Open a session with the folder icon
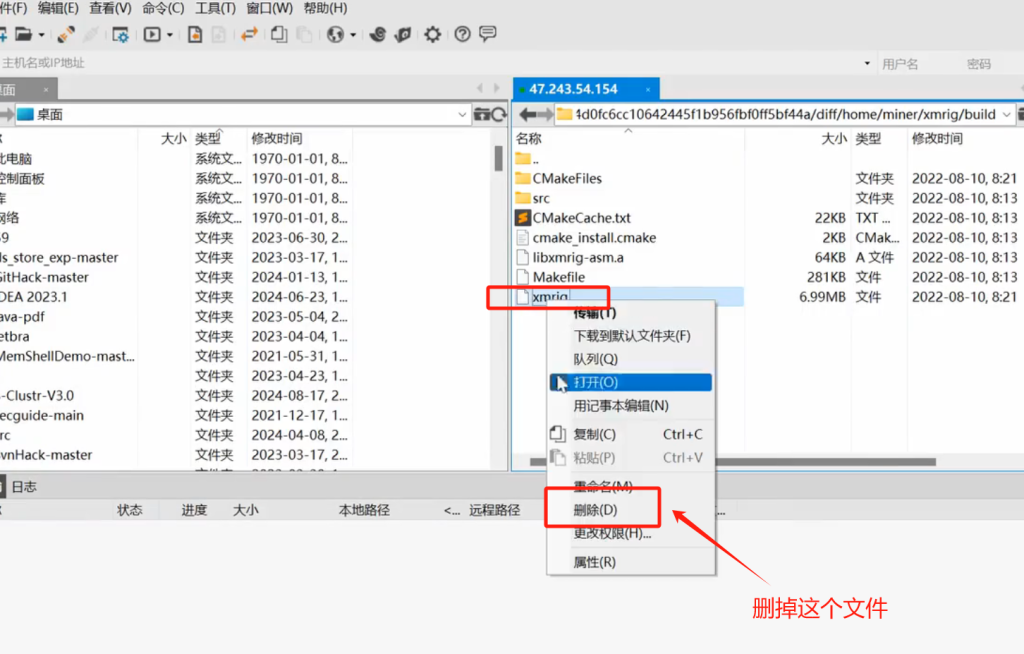The width and height of the screenshot is (1024, 654). click(x=23, y=34)
